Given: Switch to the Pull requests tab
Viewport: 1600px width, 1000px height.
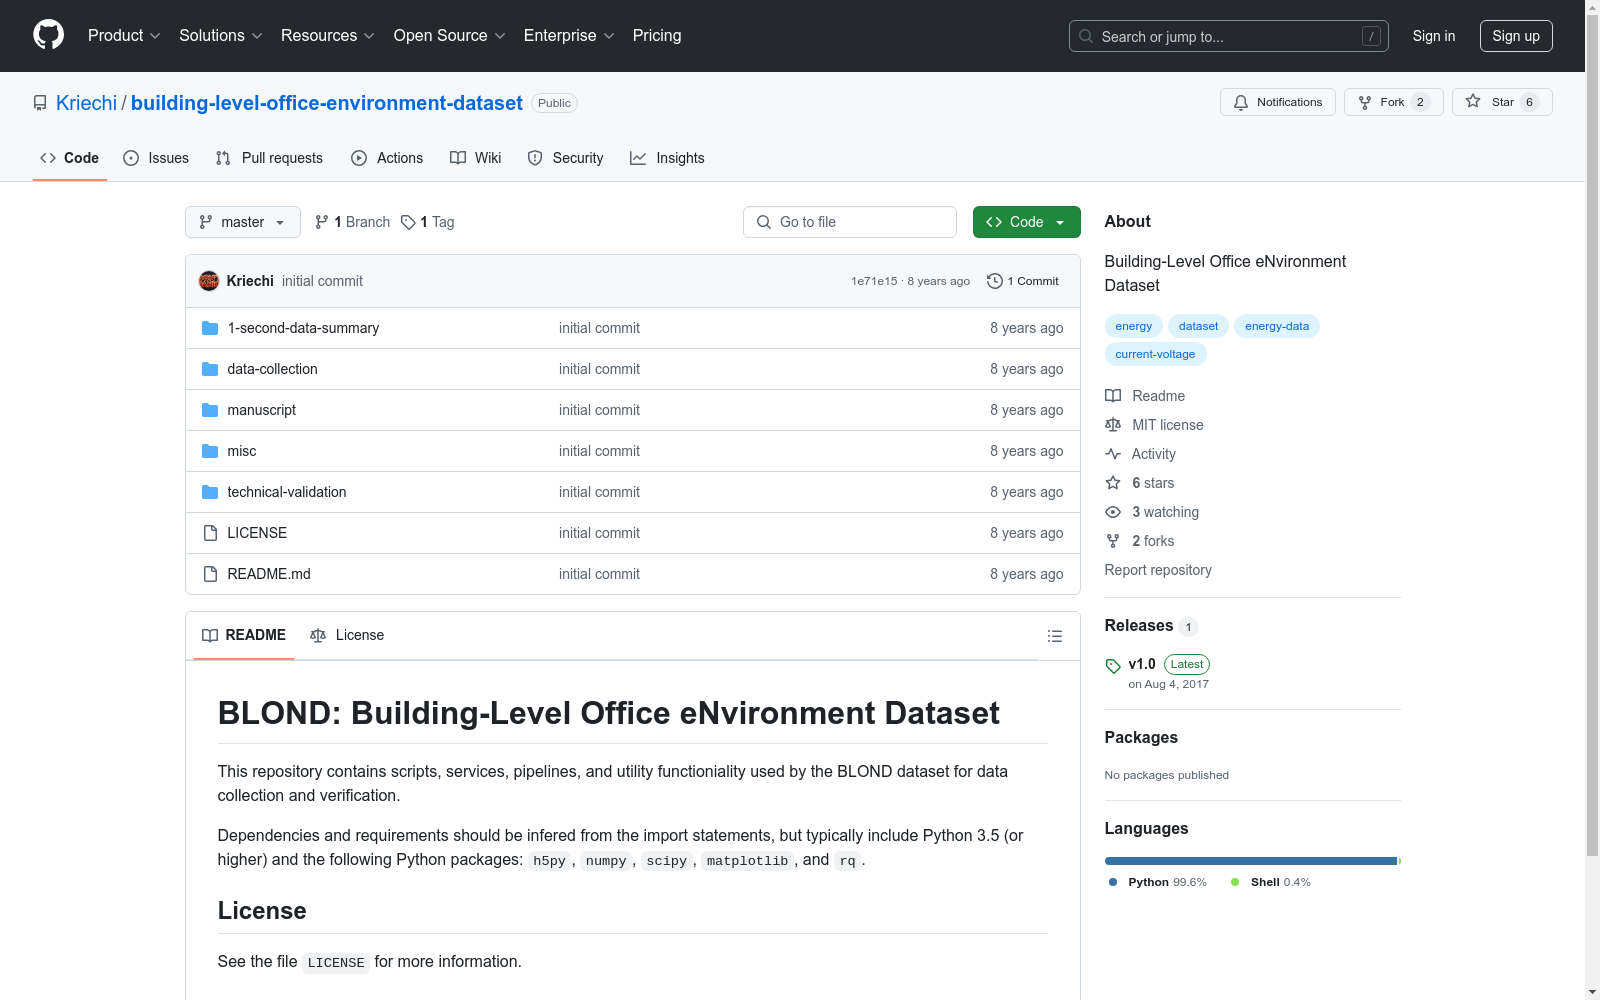Looking at the screenshot, I should tap(269, 158).
